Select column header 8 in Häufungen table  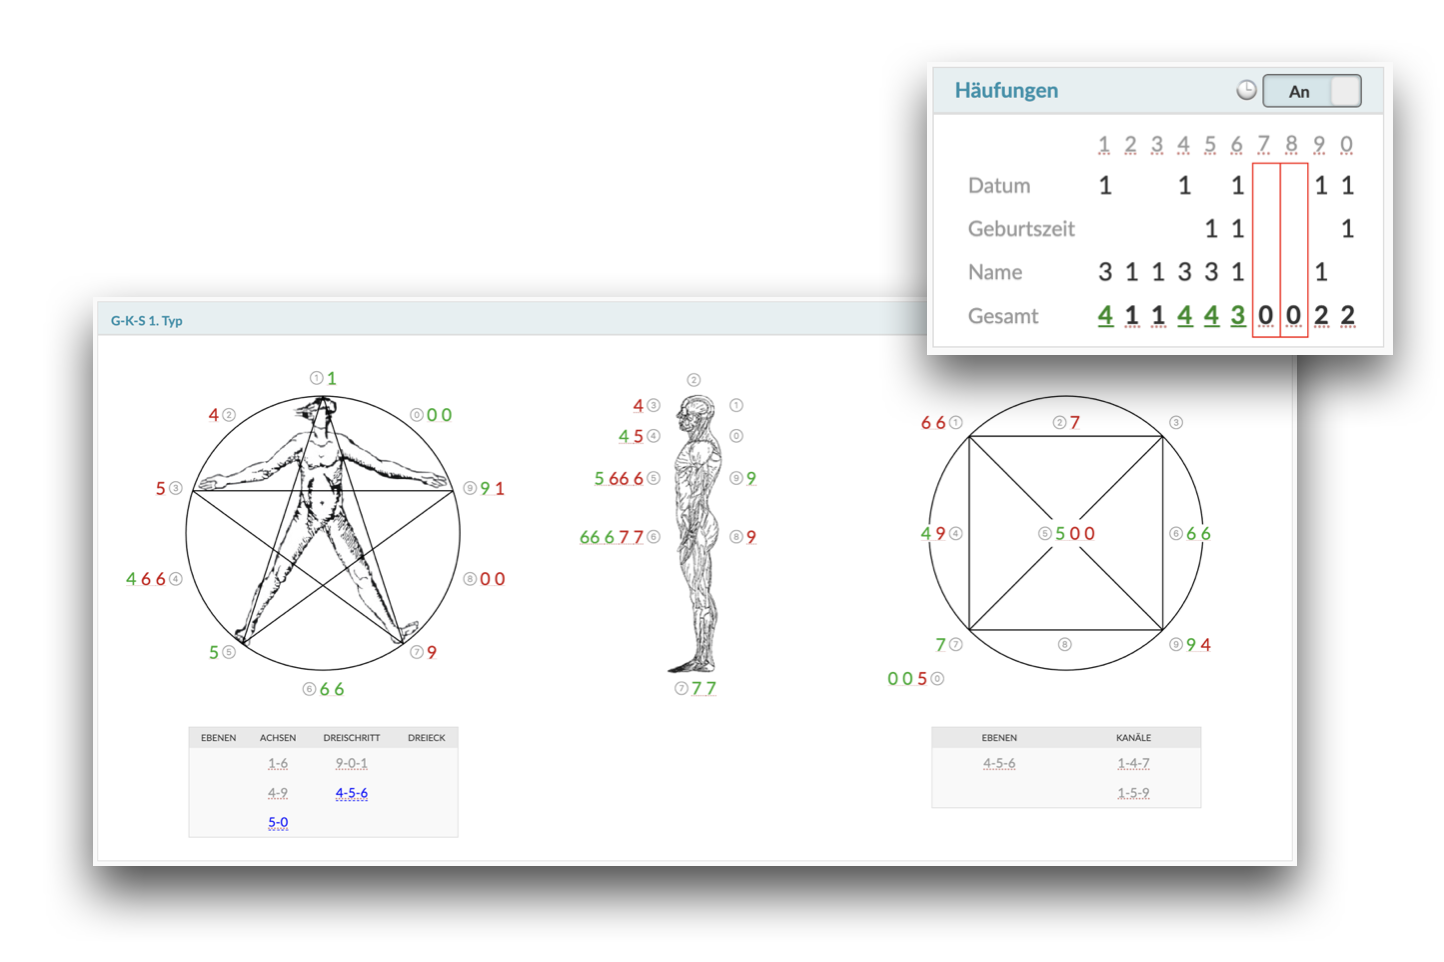[1292, 145]
